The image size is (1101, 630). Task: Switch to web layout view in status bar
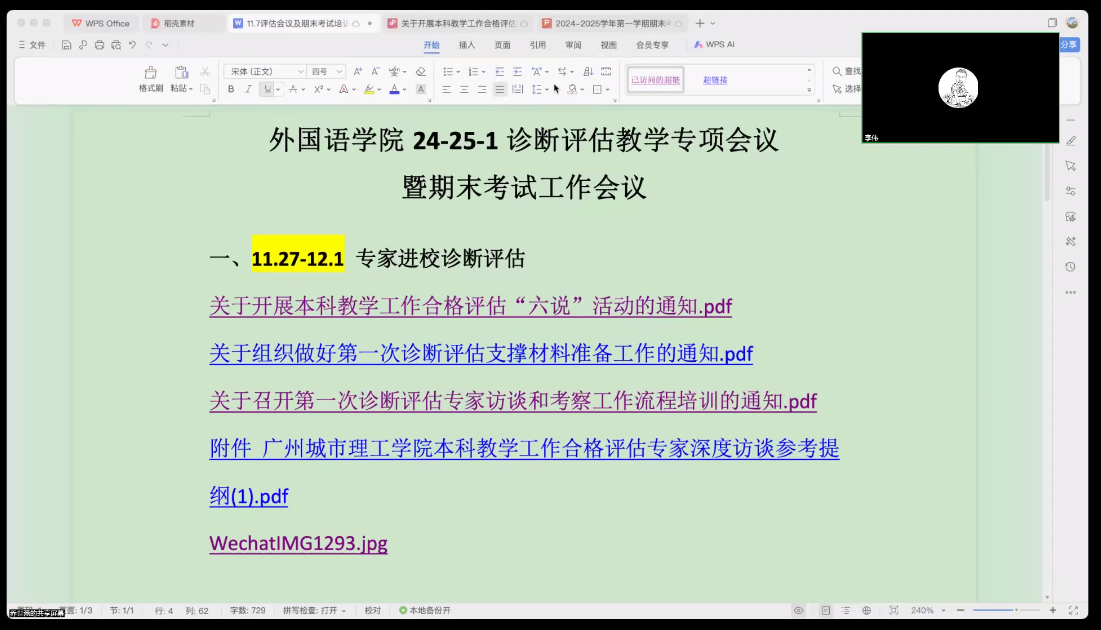pyautogui.click(x=866, y=610)
